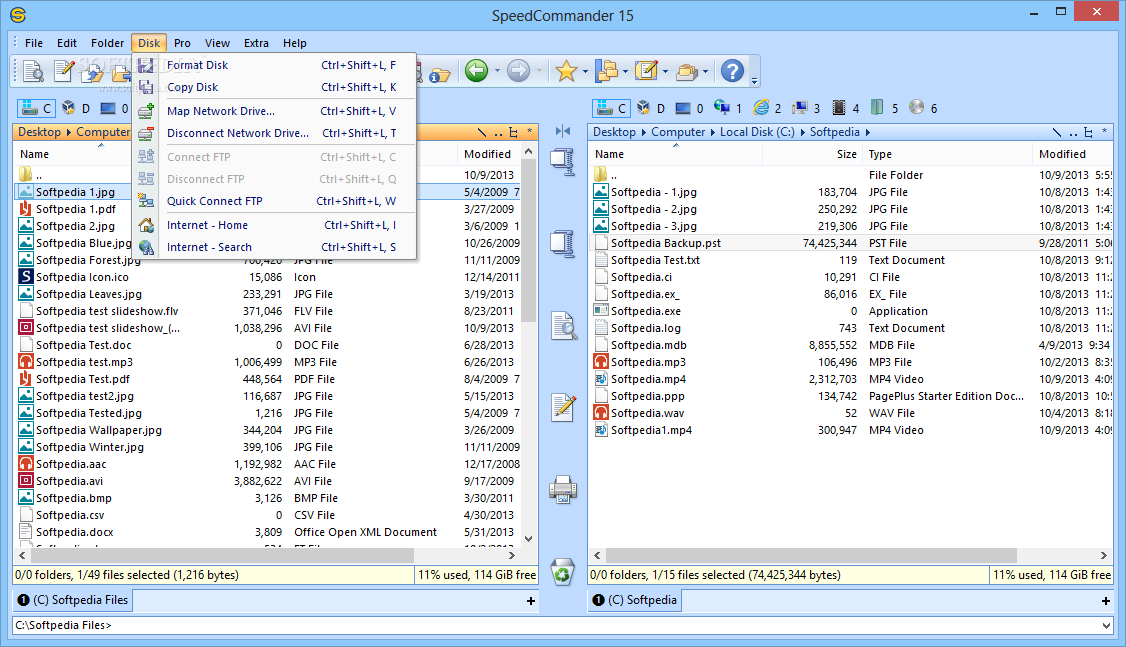Viewport: 1126px width, 647px height.
Task: Click Desktop in left panel breadcrumb
Action: (39, 132)
